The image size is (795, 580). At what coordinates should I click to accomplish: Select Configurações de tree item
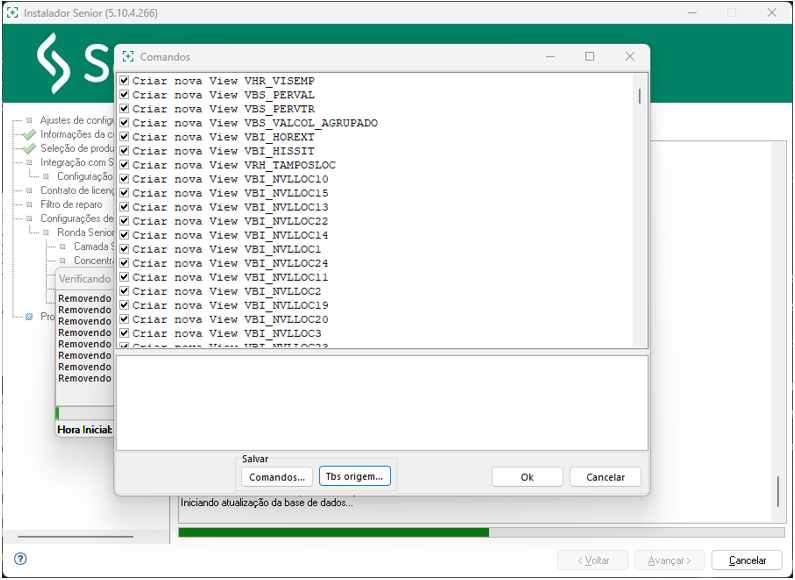pos(77,219)
